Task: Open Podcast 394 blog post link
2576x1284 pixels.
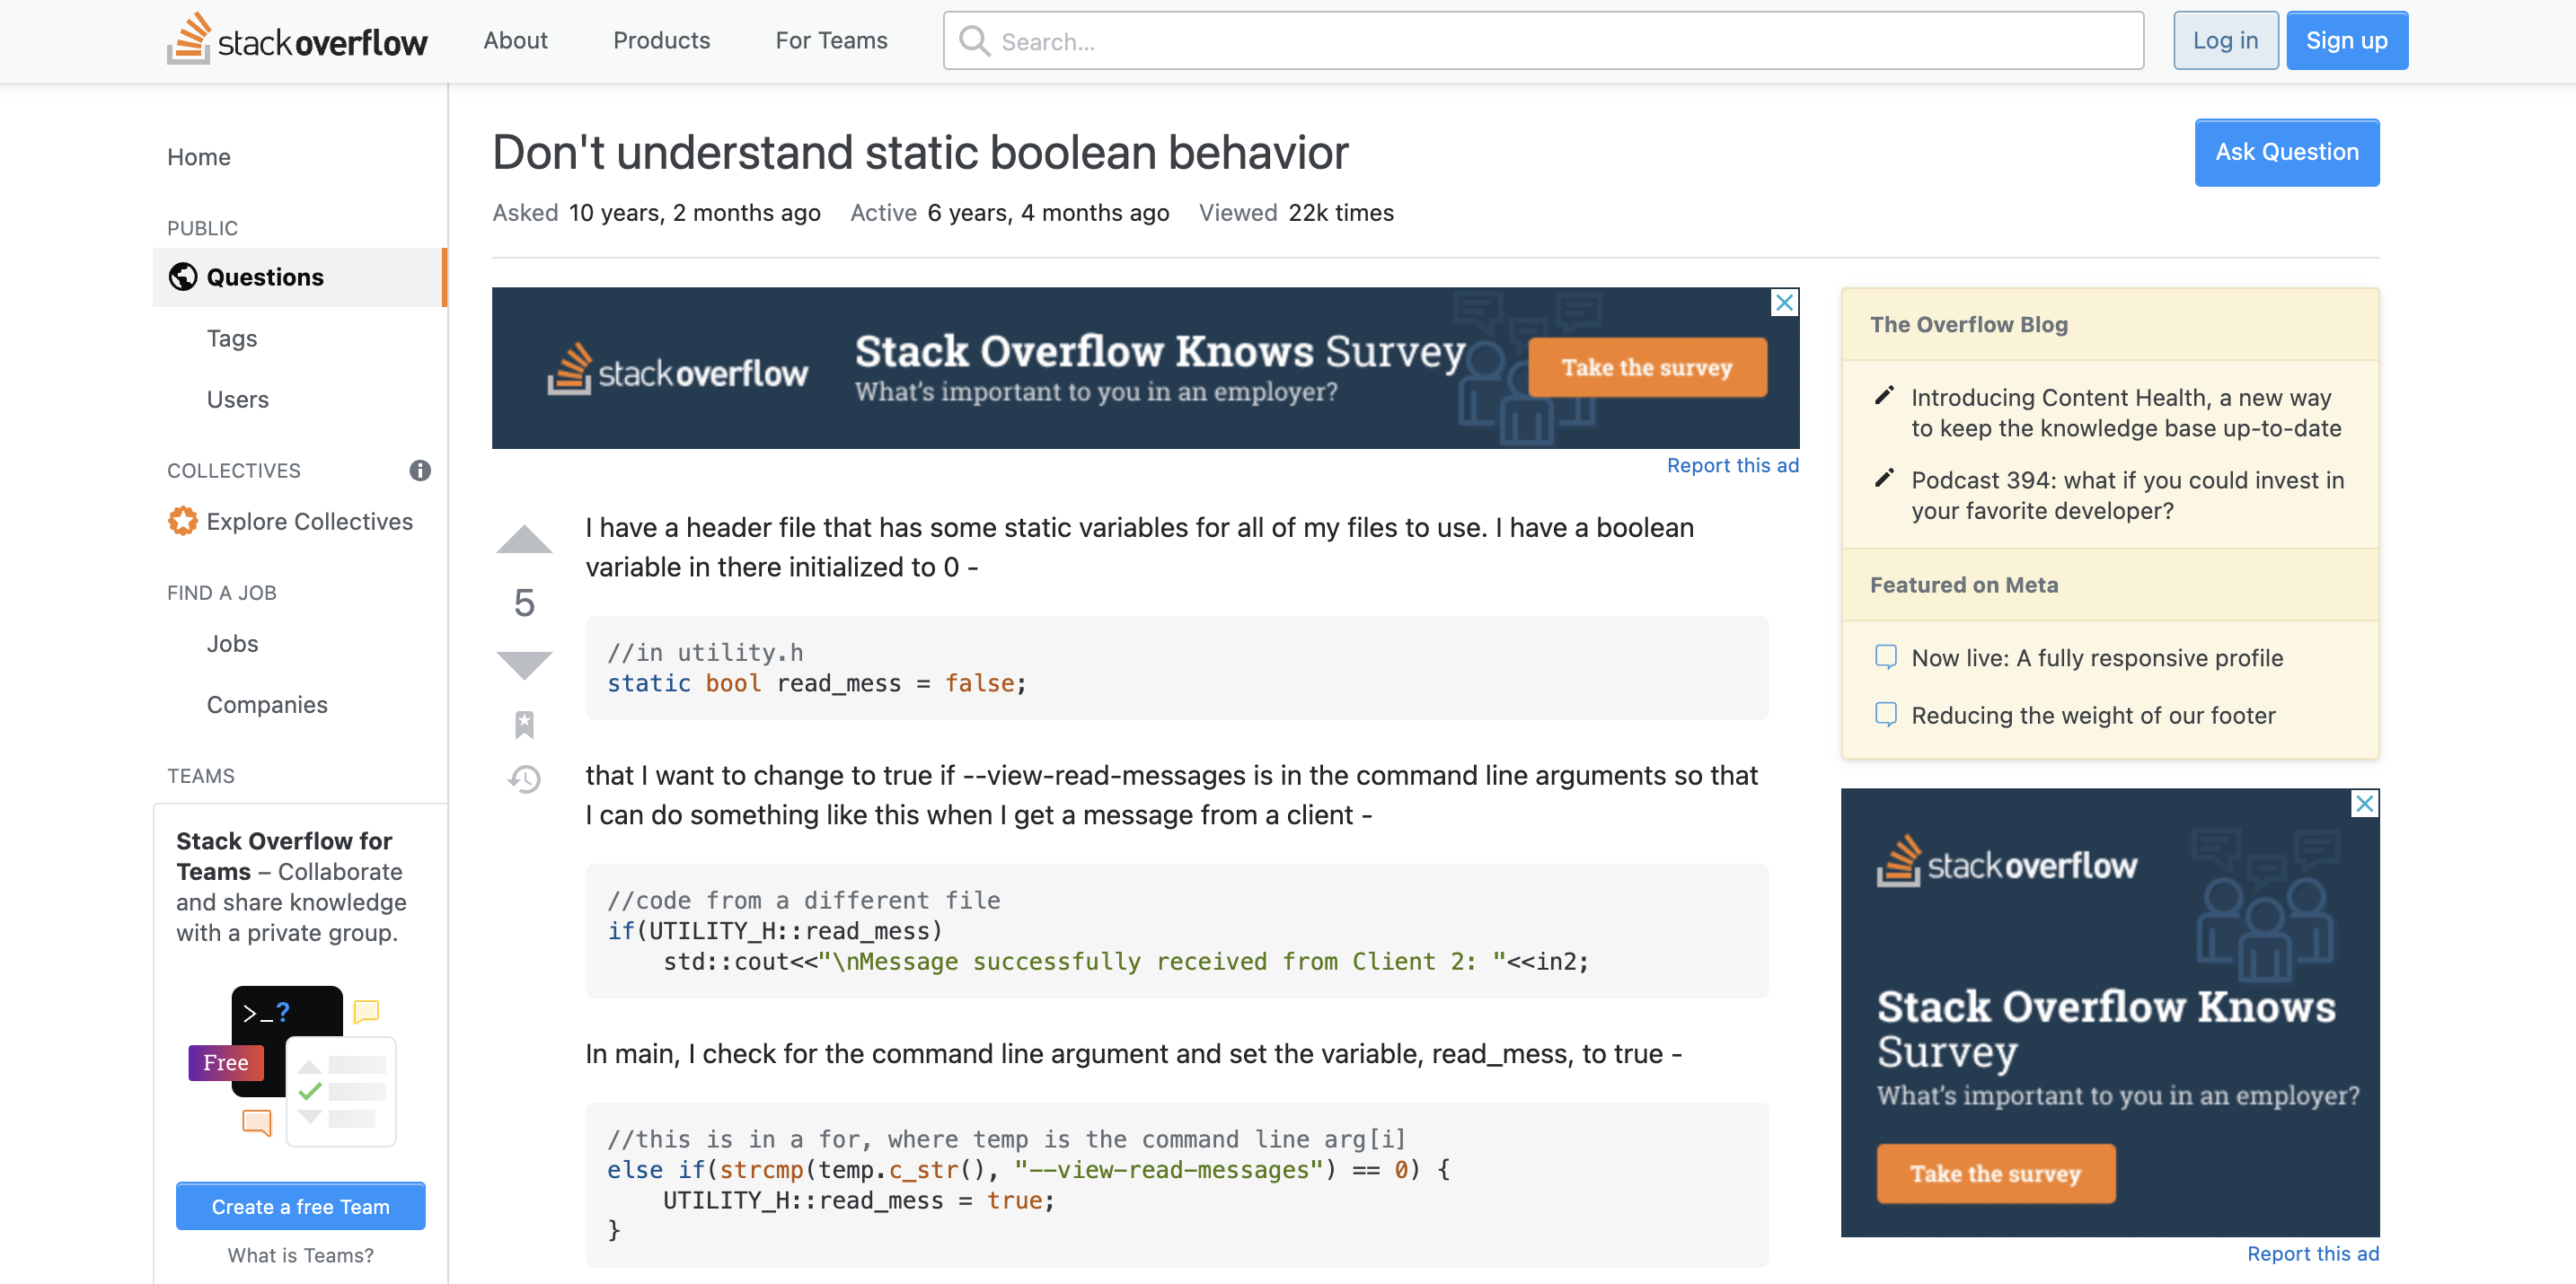Action: [2127, 495]
